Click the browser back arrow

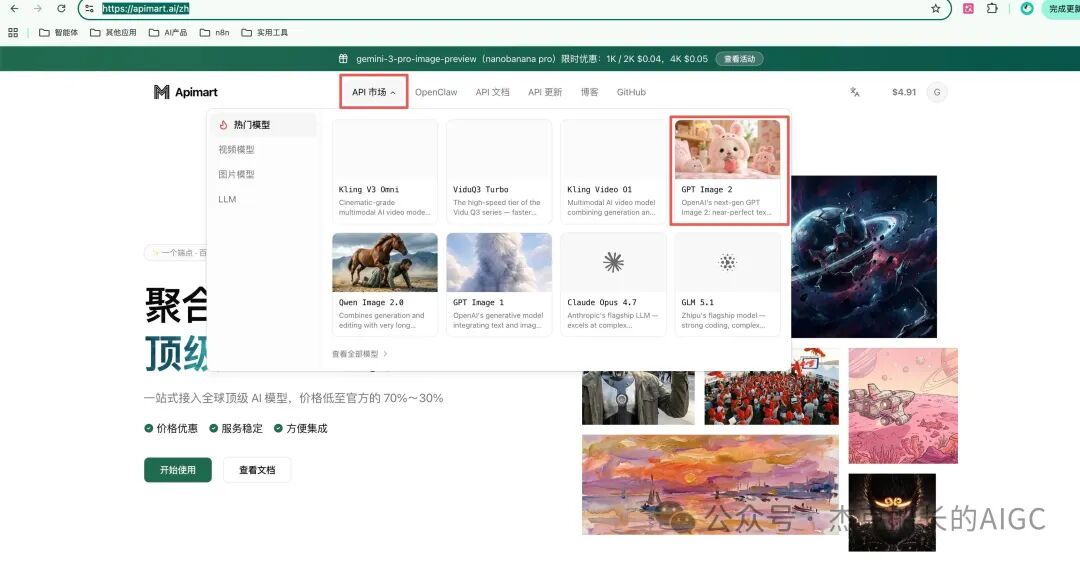(14, 8)
